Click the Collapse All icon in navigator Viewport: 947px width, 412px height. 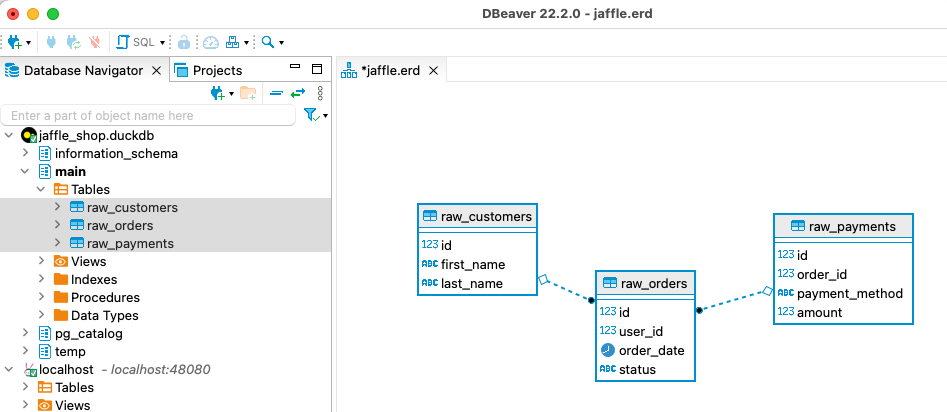pyautogui.click(x=276, y=93)
